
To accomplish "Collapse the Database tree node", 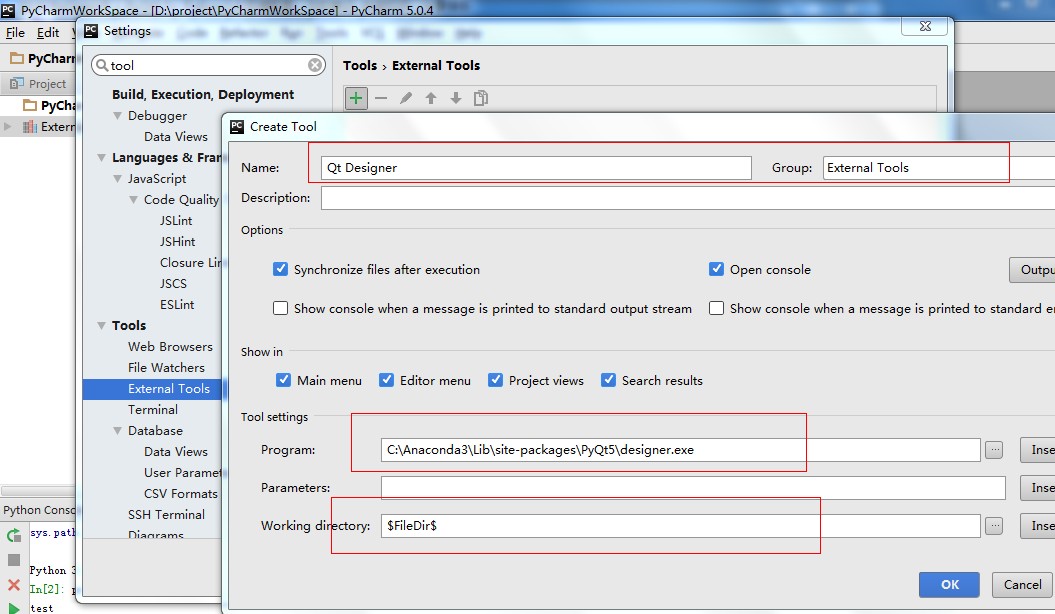I will 118,430.
